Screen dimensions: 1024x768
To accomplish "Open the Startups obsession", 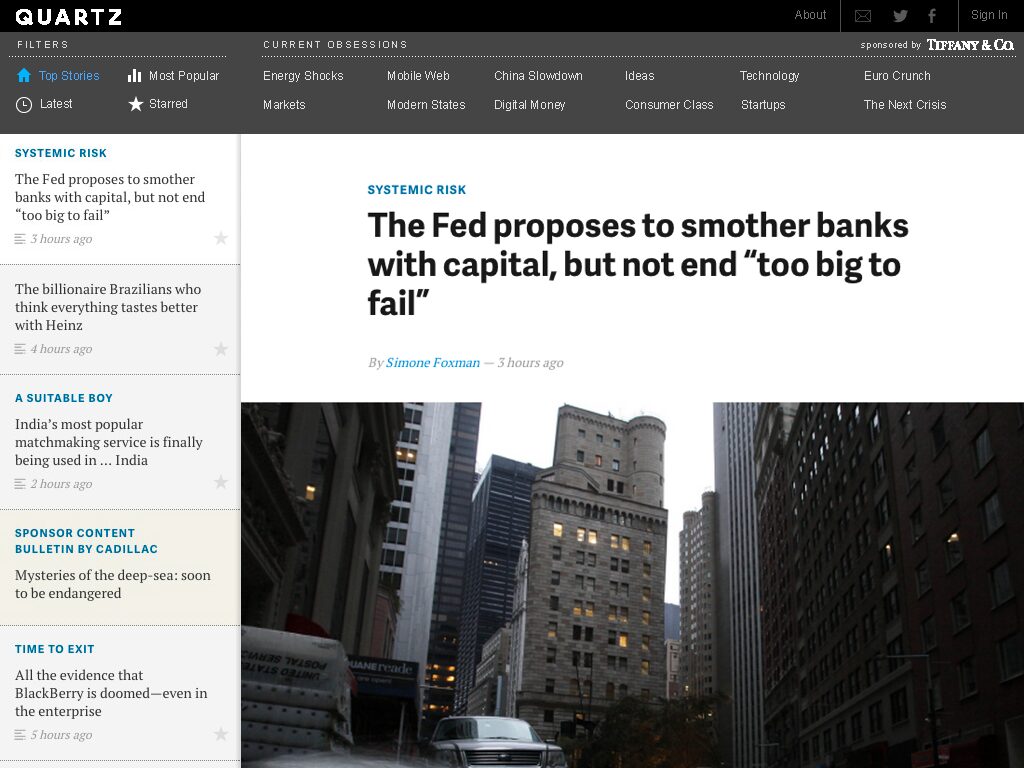I will [x=763, y=104].
